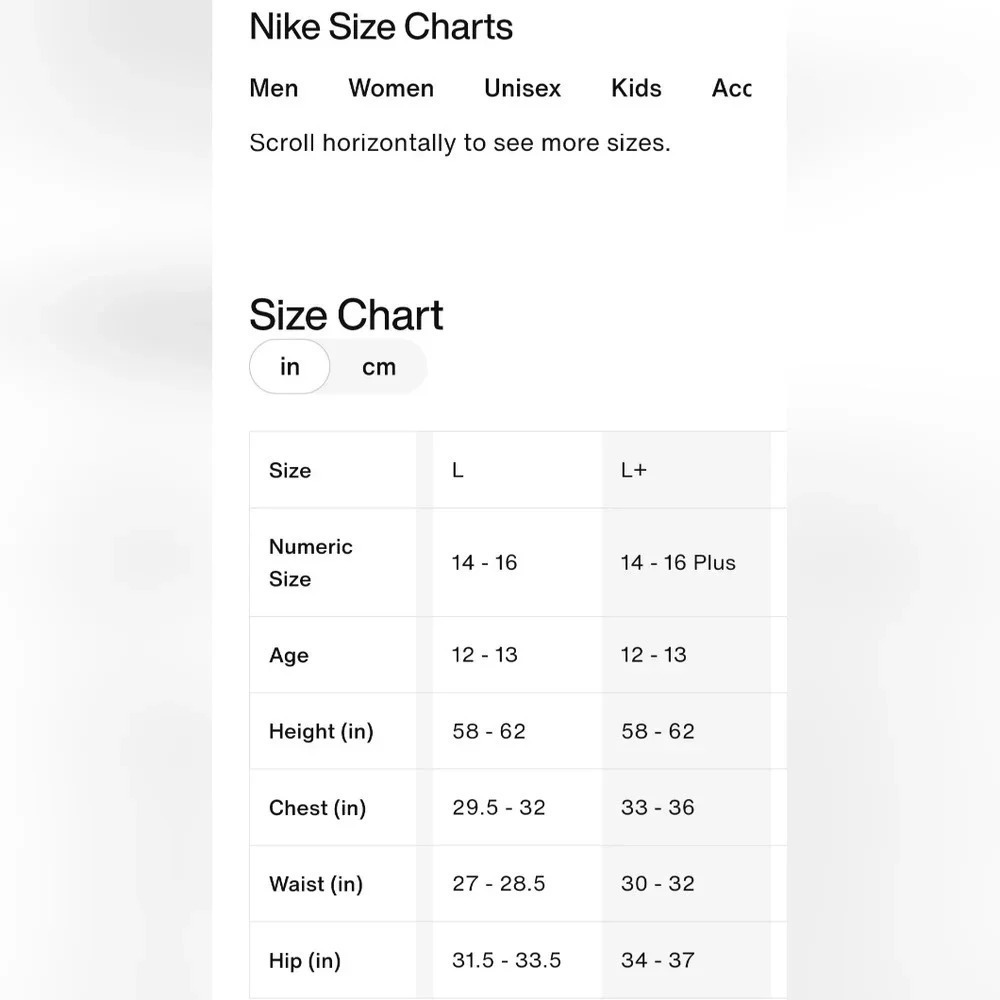Open the Kids size chart tab

[636, 88]
